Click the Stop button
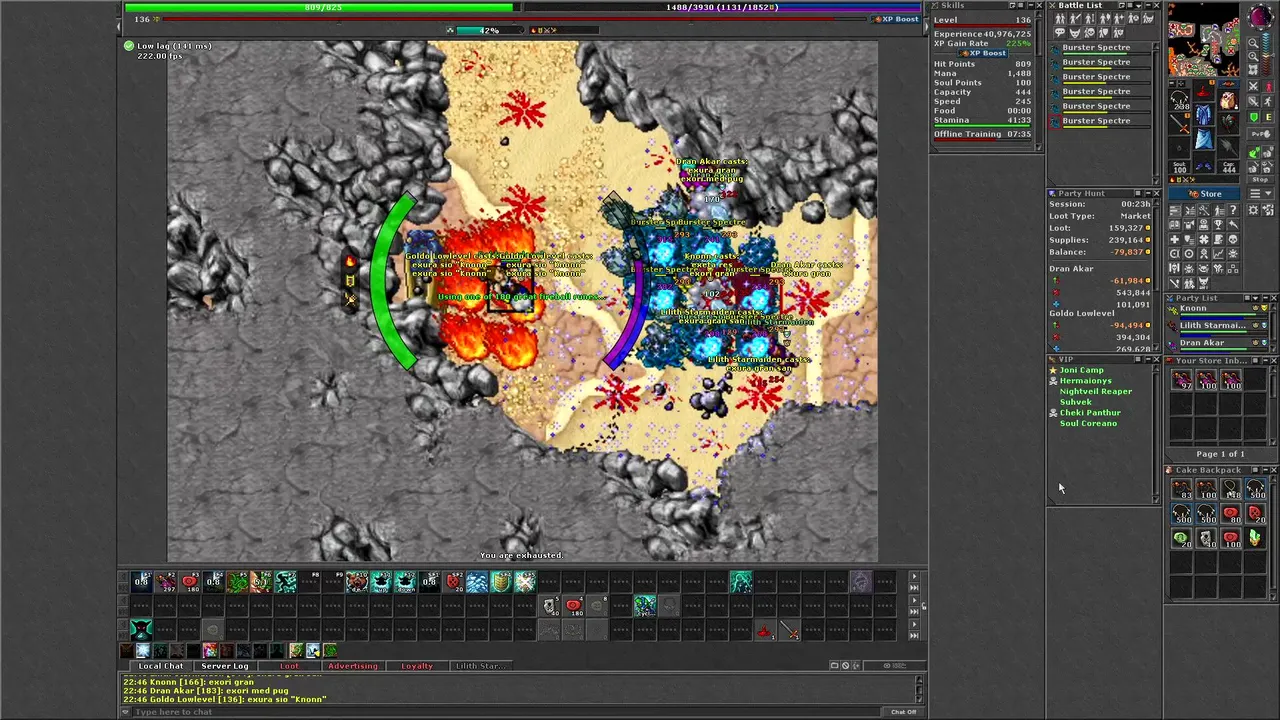This screenshot has height=720, width=1280. coord(1261,179)
